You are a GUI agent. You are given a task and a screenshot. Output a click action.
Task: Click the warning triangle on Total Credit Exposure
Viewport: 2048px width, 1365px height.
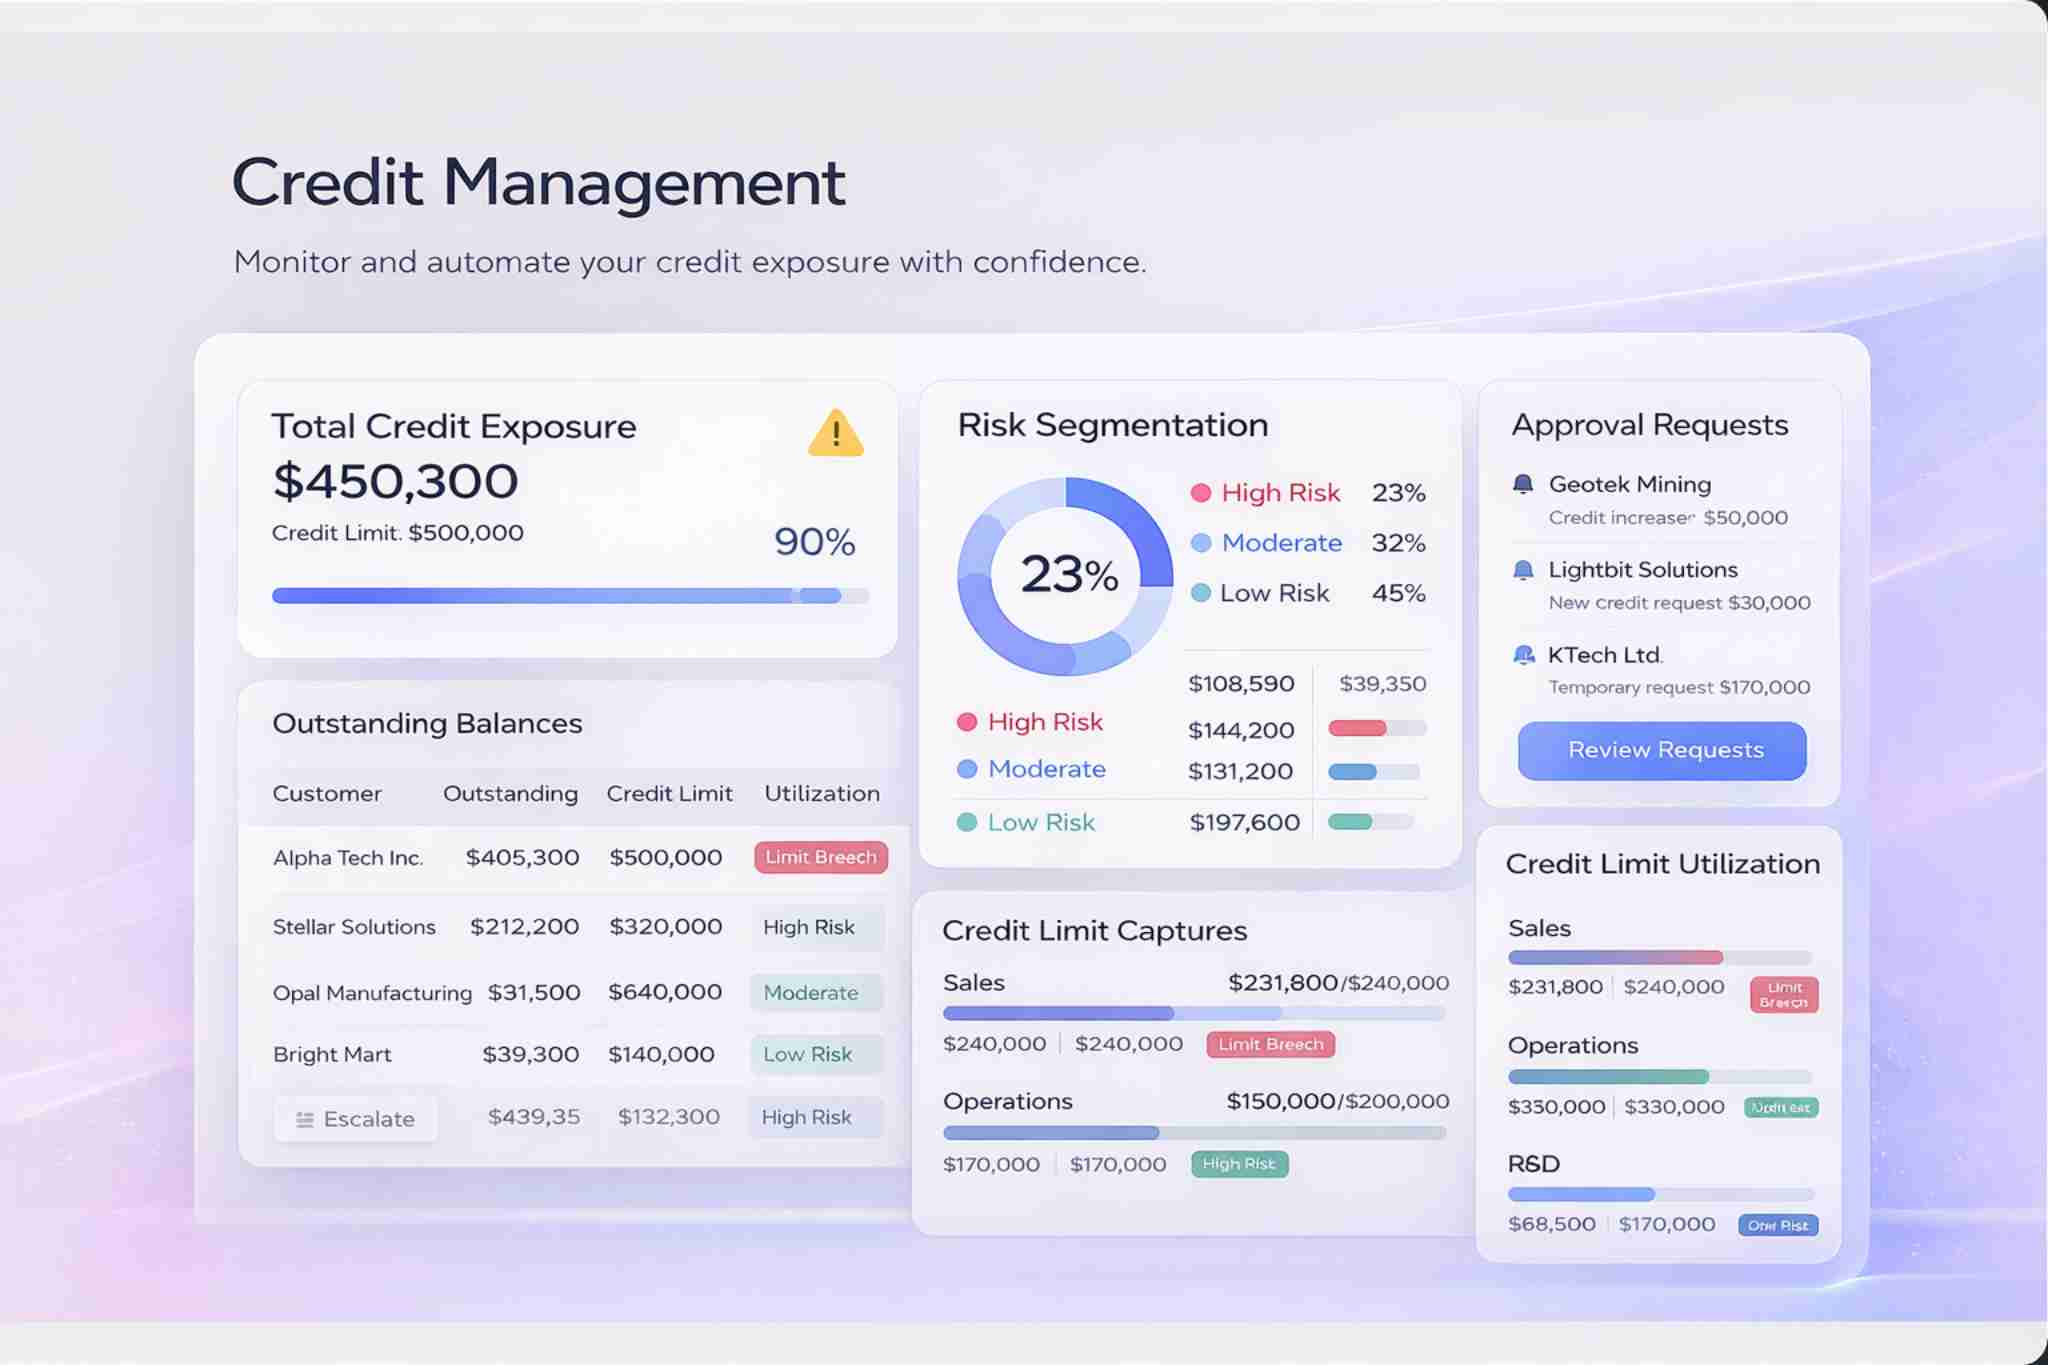836,433
